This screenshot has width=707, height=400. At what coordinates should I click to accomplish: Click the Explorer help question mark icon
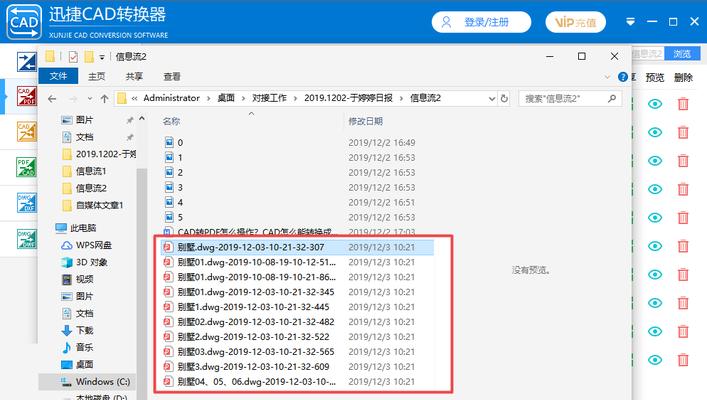click(x=623, y=77)
